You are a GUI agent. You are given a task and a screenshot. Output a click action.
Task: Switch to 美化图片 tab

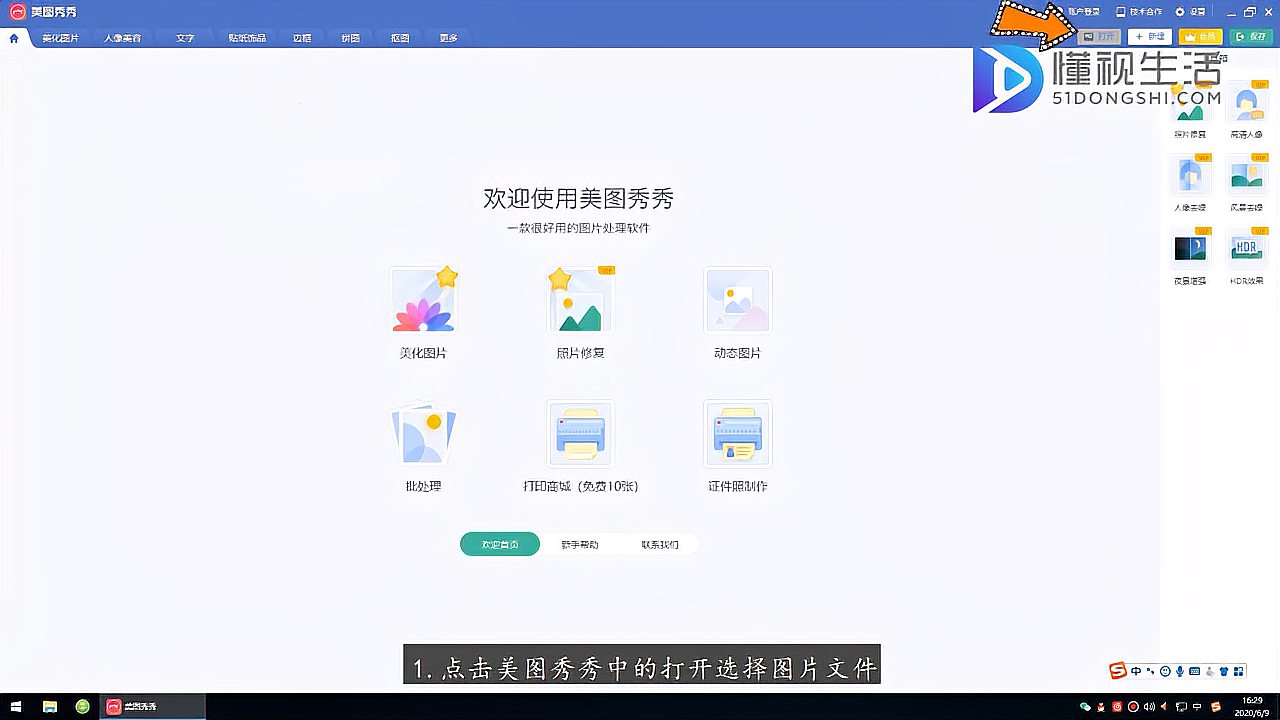pyautogui.click(x=60, y=38)
